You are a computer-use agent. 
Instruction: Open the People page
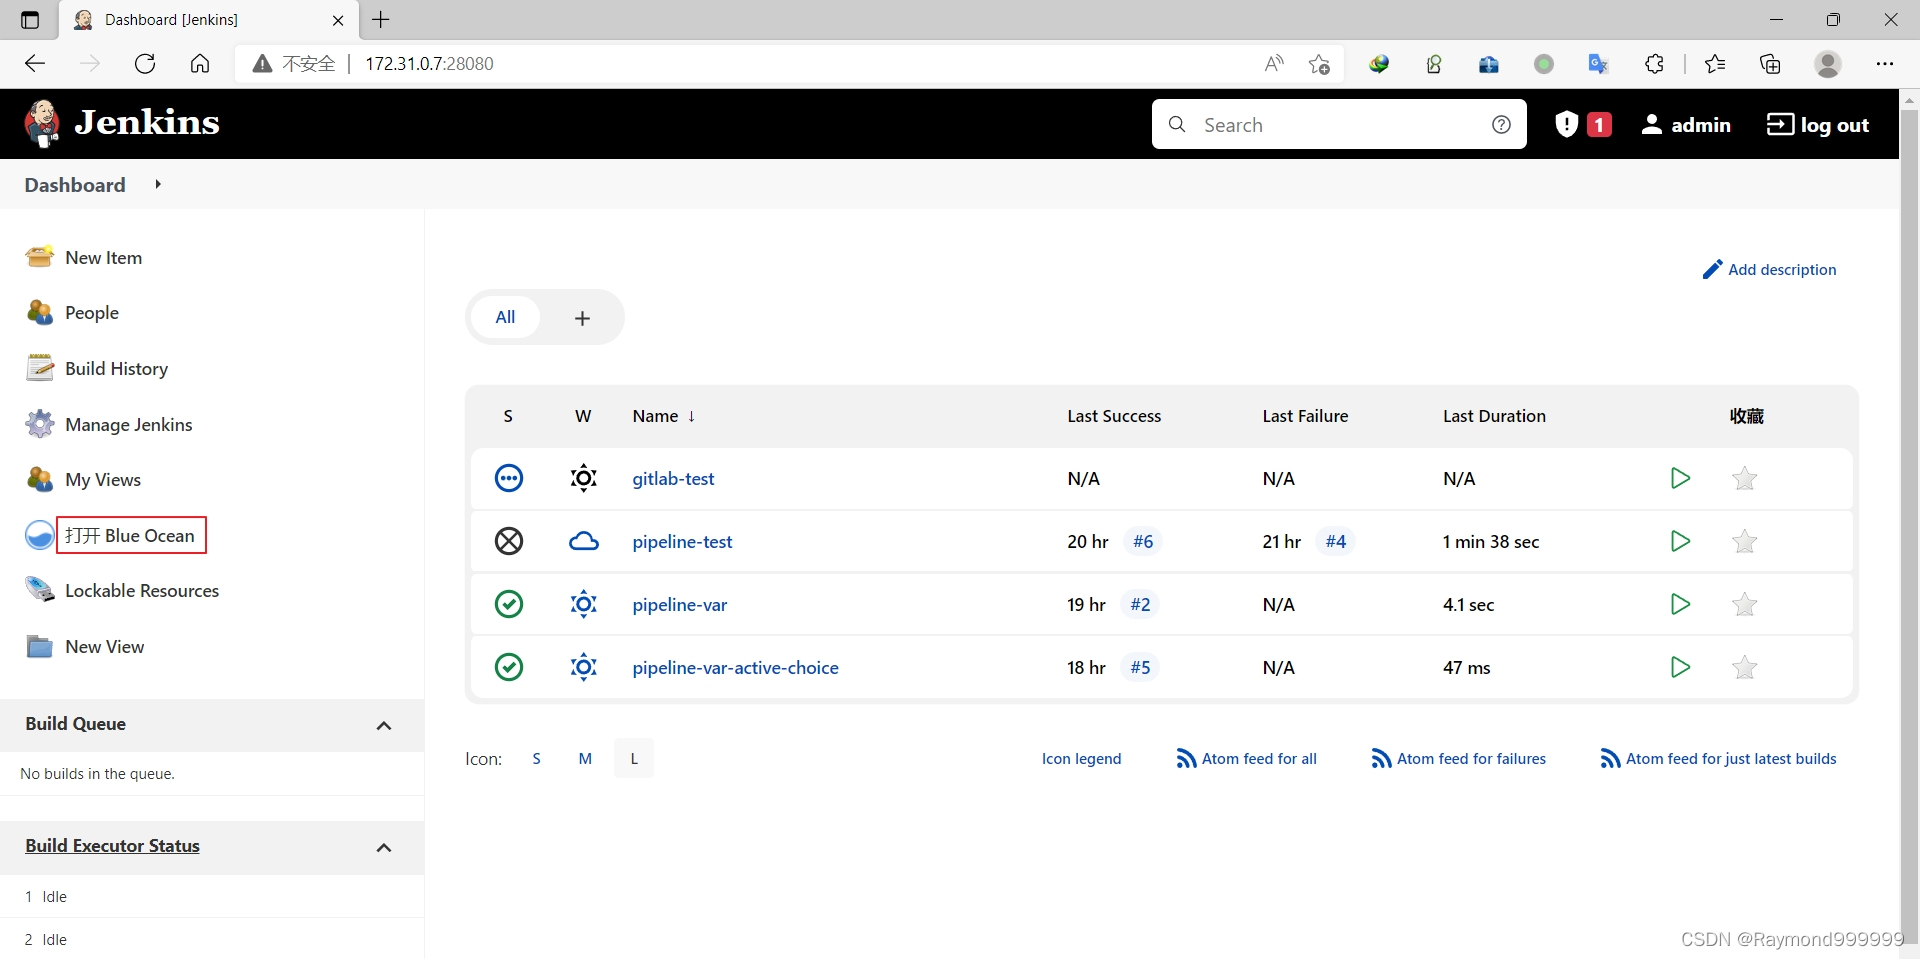click(72, 312)
